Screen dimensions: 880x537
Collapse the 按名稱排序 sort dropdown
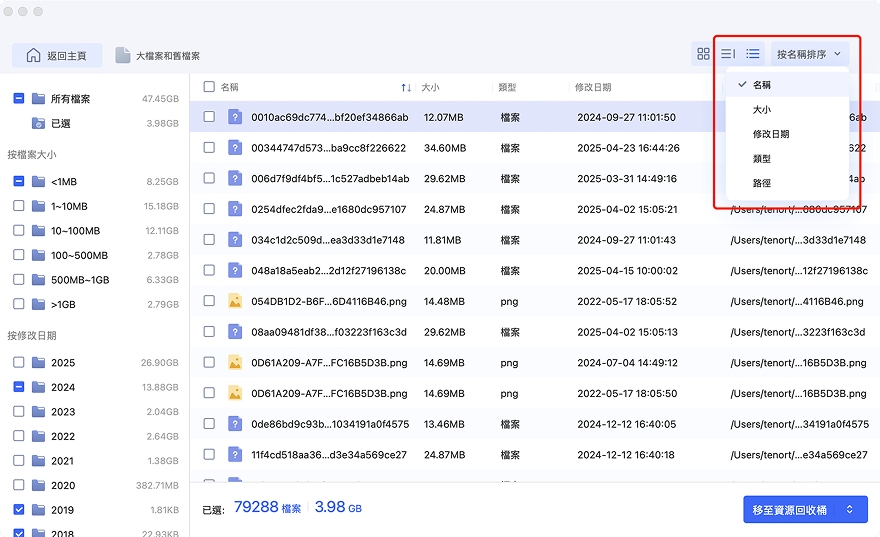[x=809, y=54]
